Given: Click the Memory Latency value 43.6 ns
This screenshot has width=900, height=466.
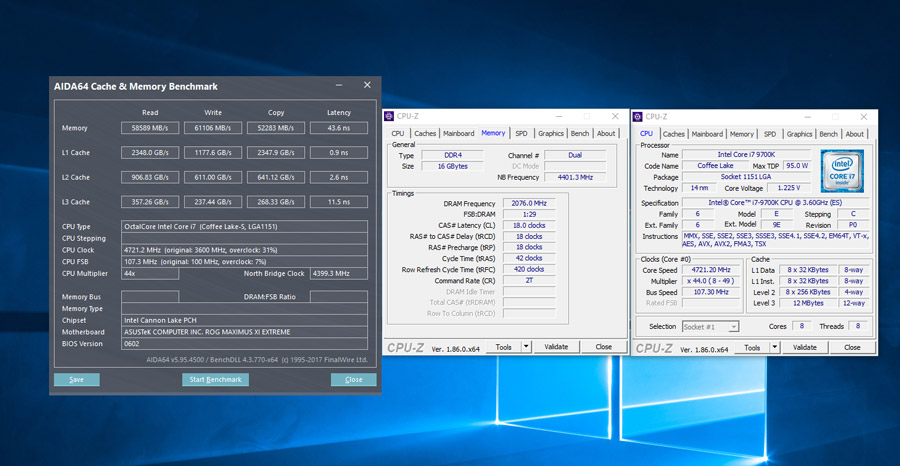Looking at the screenshot, I should pos(339,128).
